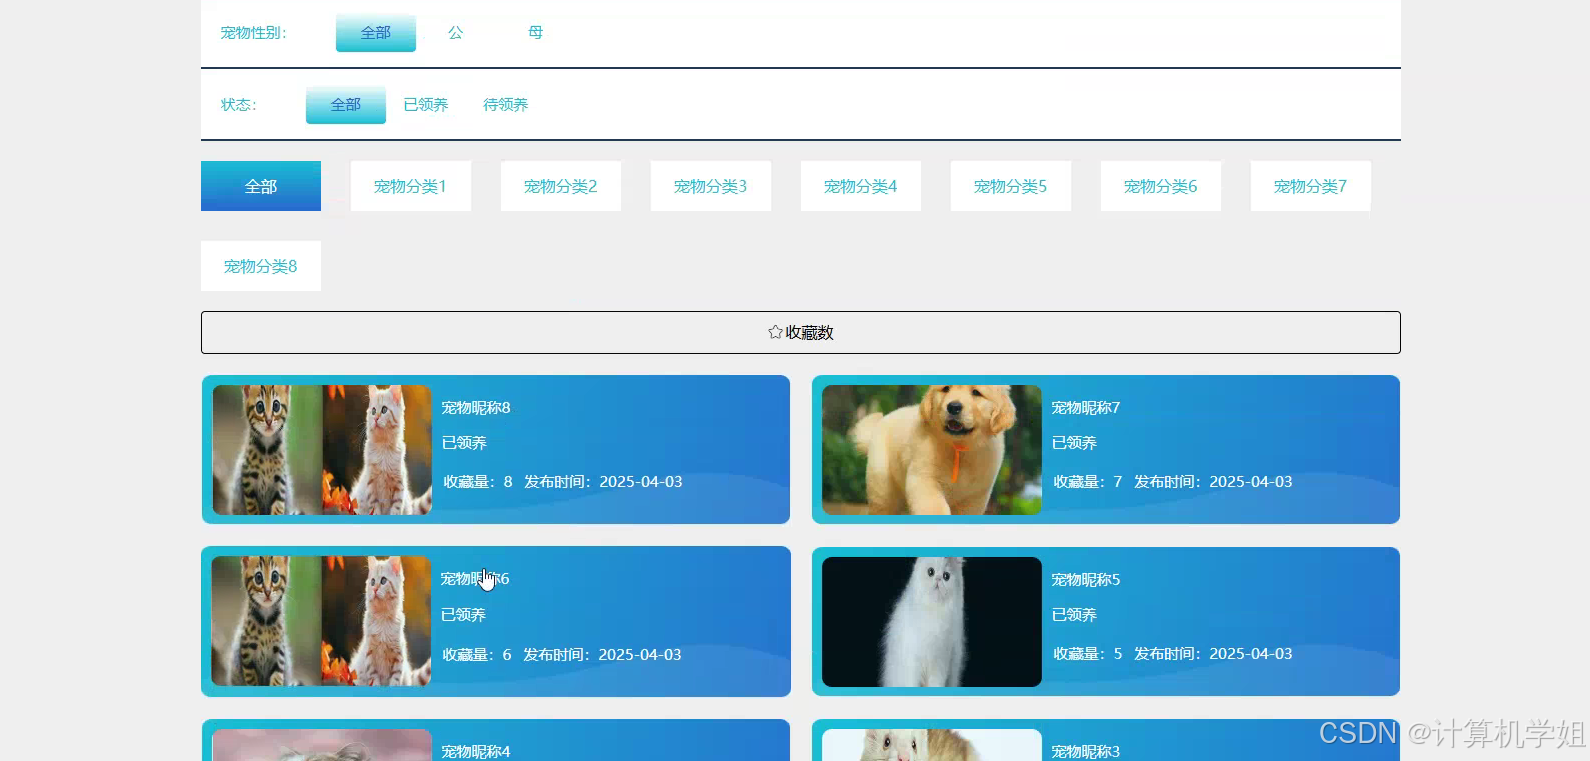
Task: Filter status by 待领养
Action: pyautogui.click(x=506, y=105)
